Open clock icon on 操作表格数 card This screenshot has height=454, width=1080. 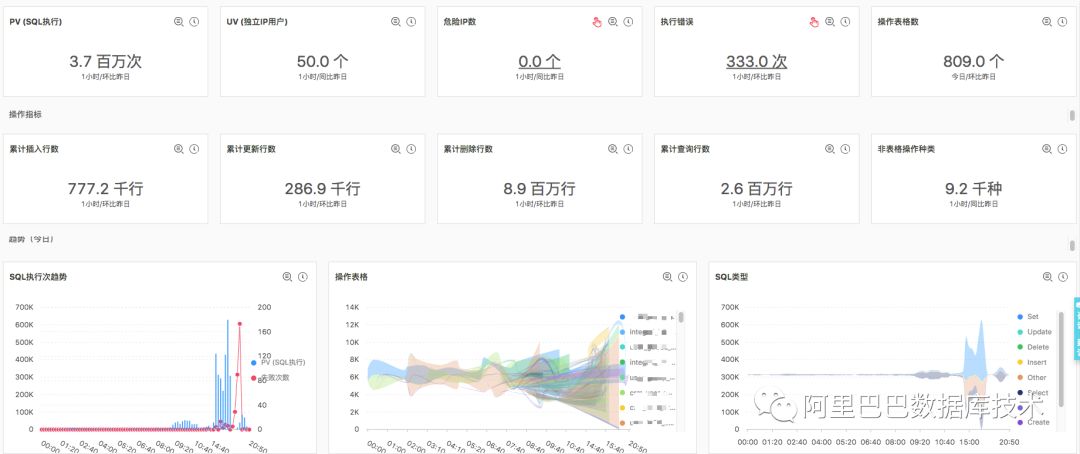tap(1062, 22)
